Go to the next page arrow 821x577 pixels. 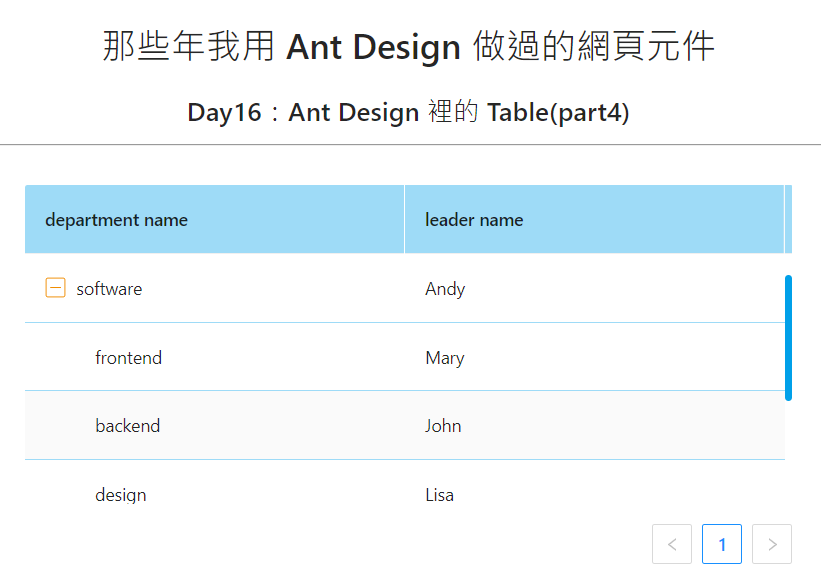tap(772, 544)
